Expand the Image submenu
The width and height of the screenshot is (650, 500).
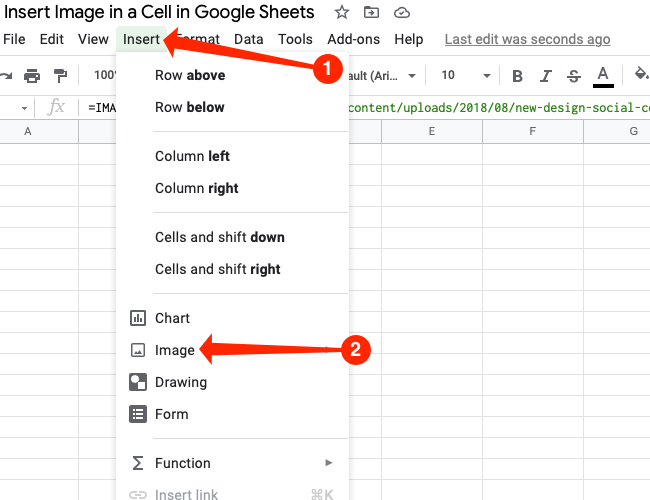[175, 350]
